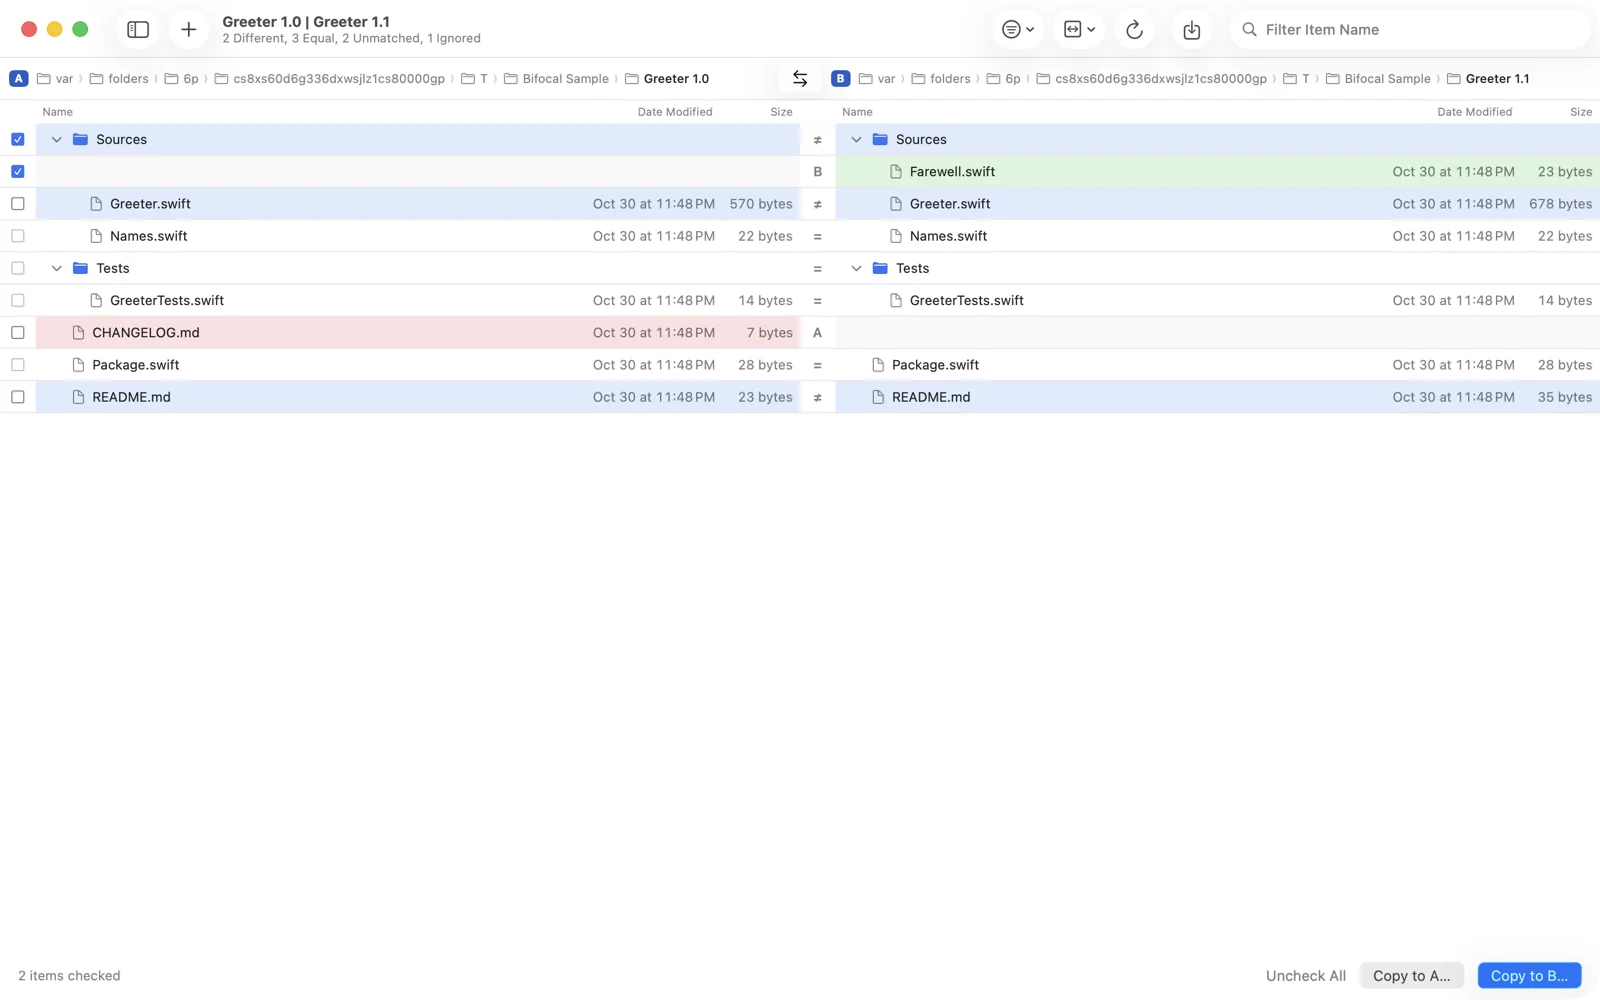Refresh the comparison

1134,30
